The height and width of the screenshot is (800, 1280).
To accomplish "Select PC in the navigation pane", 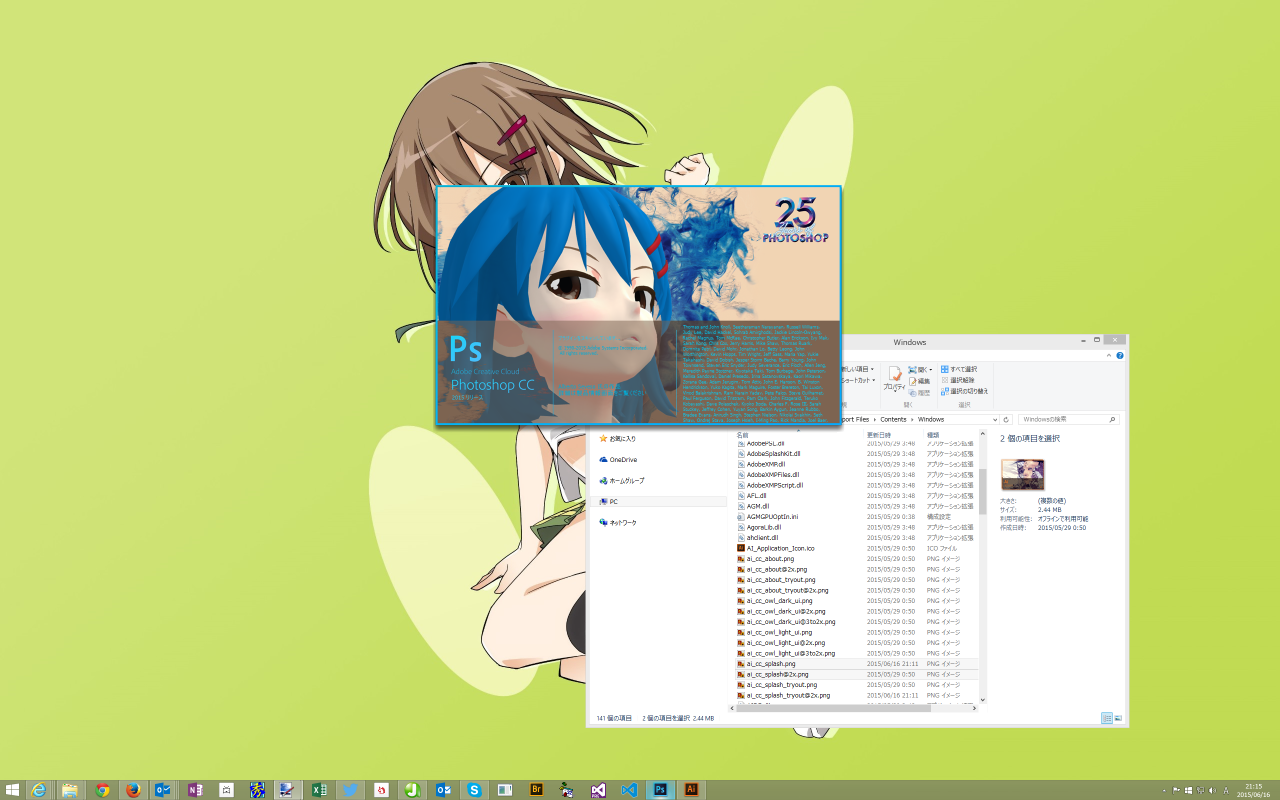I will [614, 501].
